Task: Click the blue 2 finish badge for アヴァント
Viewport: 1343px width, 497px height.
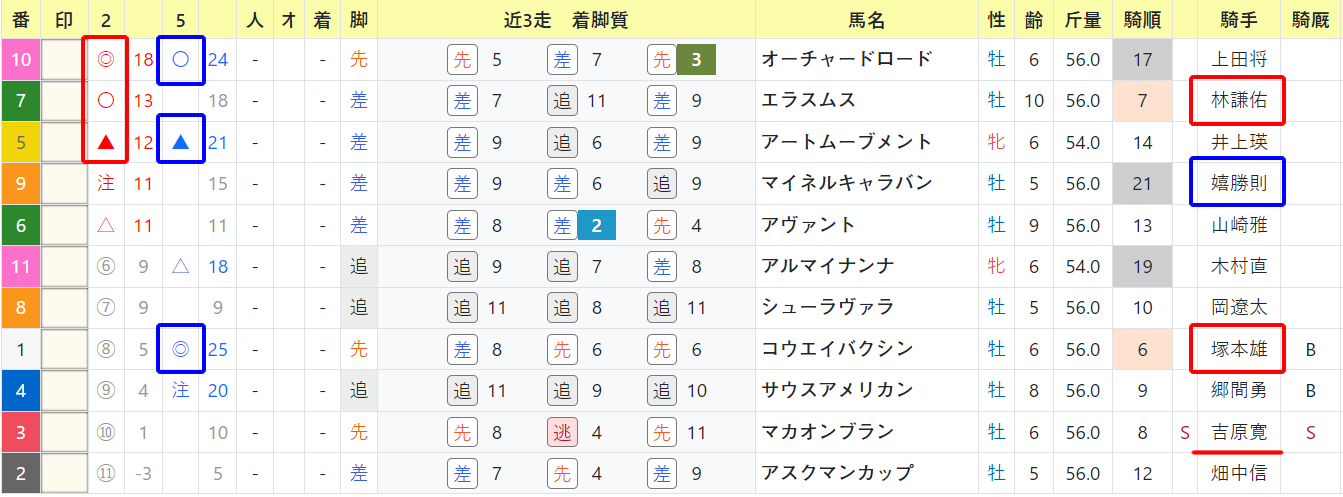Action: pyautogui.click(x=596, y=225)
